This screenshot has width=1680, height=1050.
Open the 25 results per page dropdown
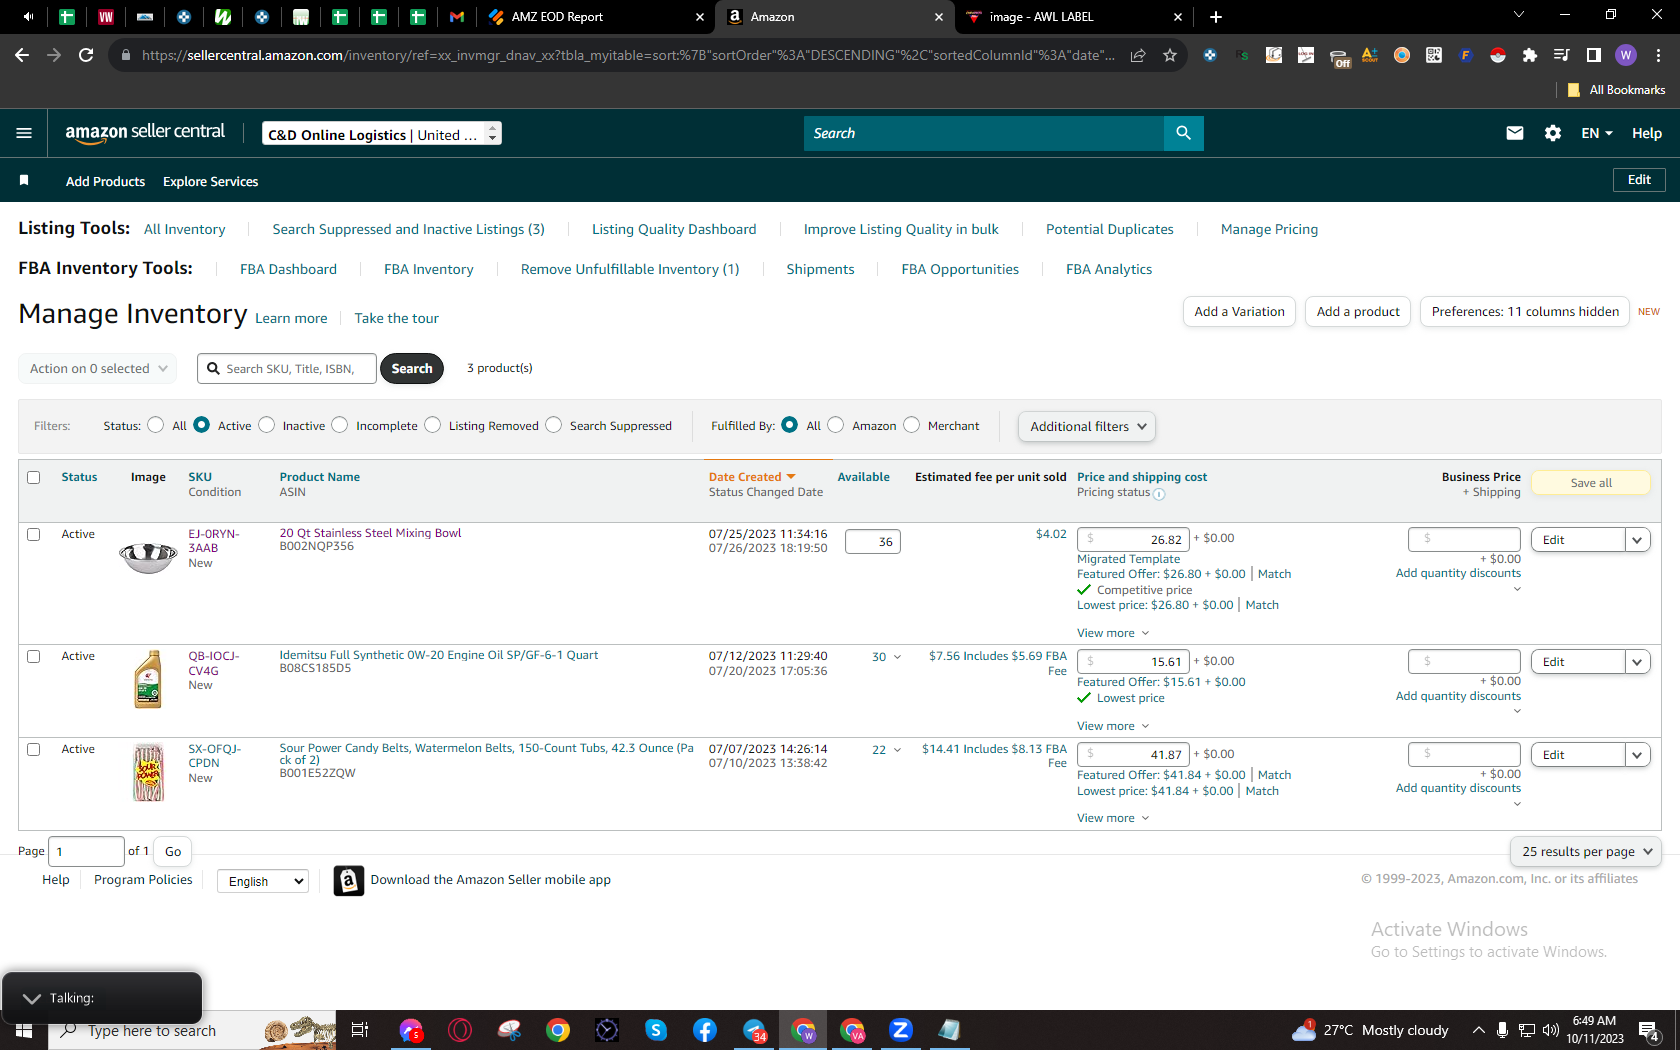pyautogui.click(x=1586, y=851)
